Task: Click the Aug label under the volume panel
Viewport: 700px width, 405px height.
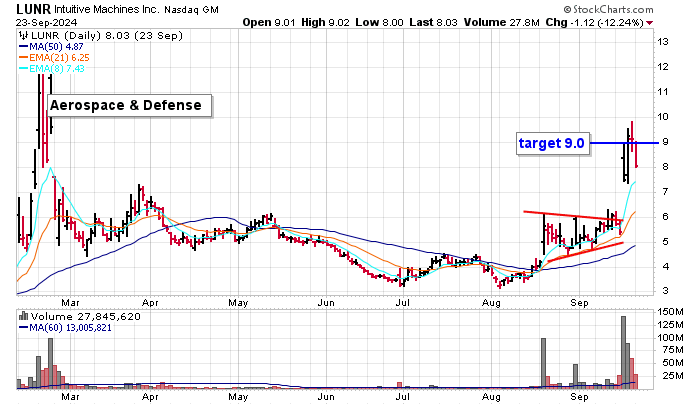Action: coord(492,397)
